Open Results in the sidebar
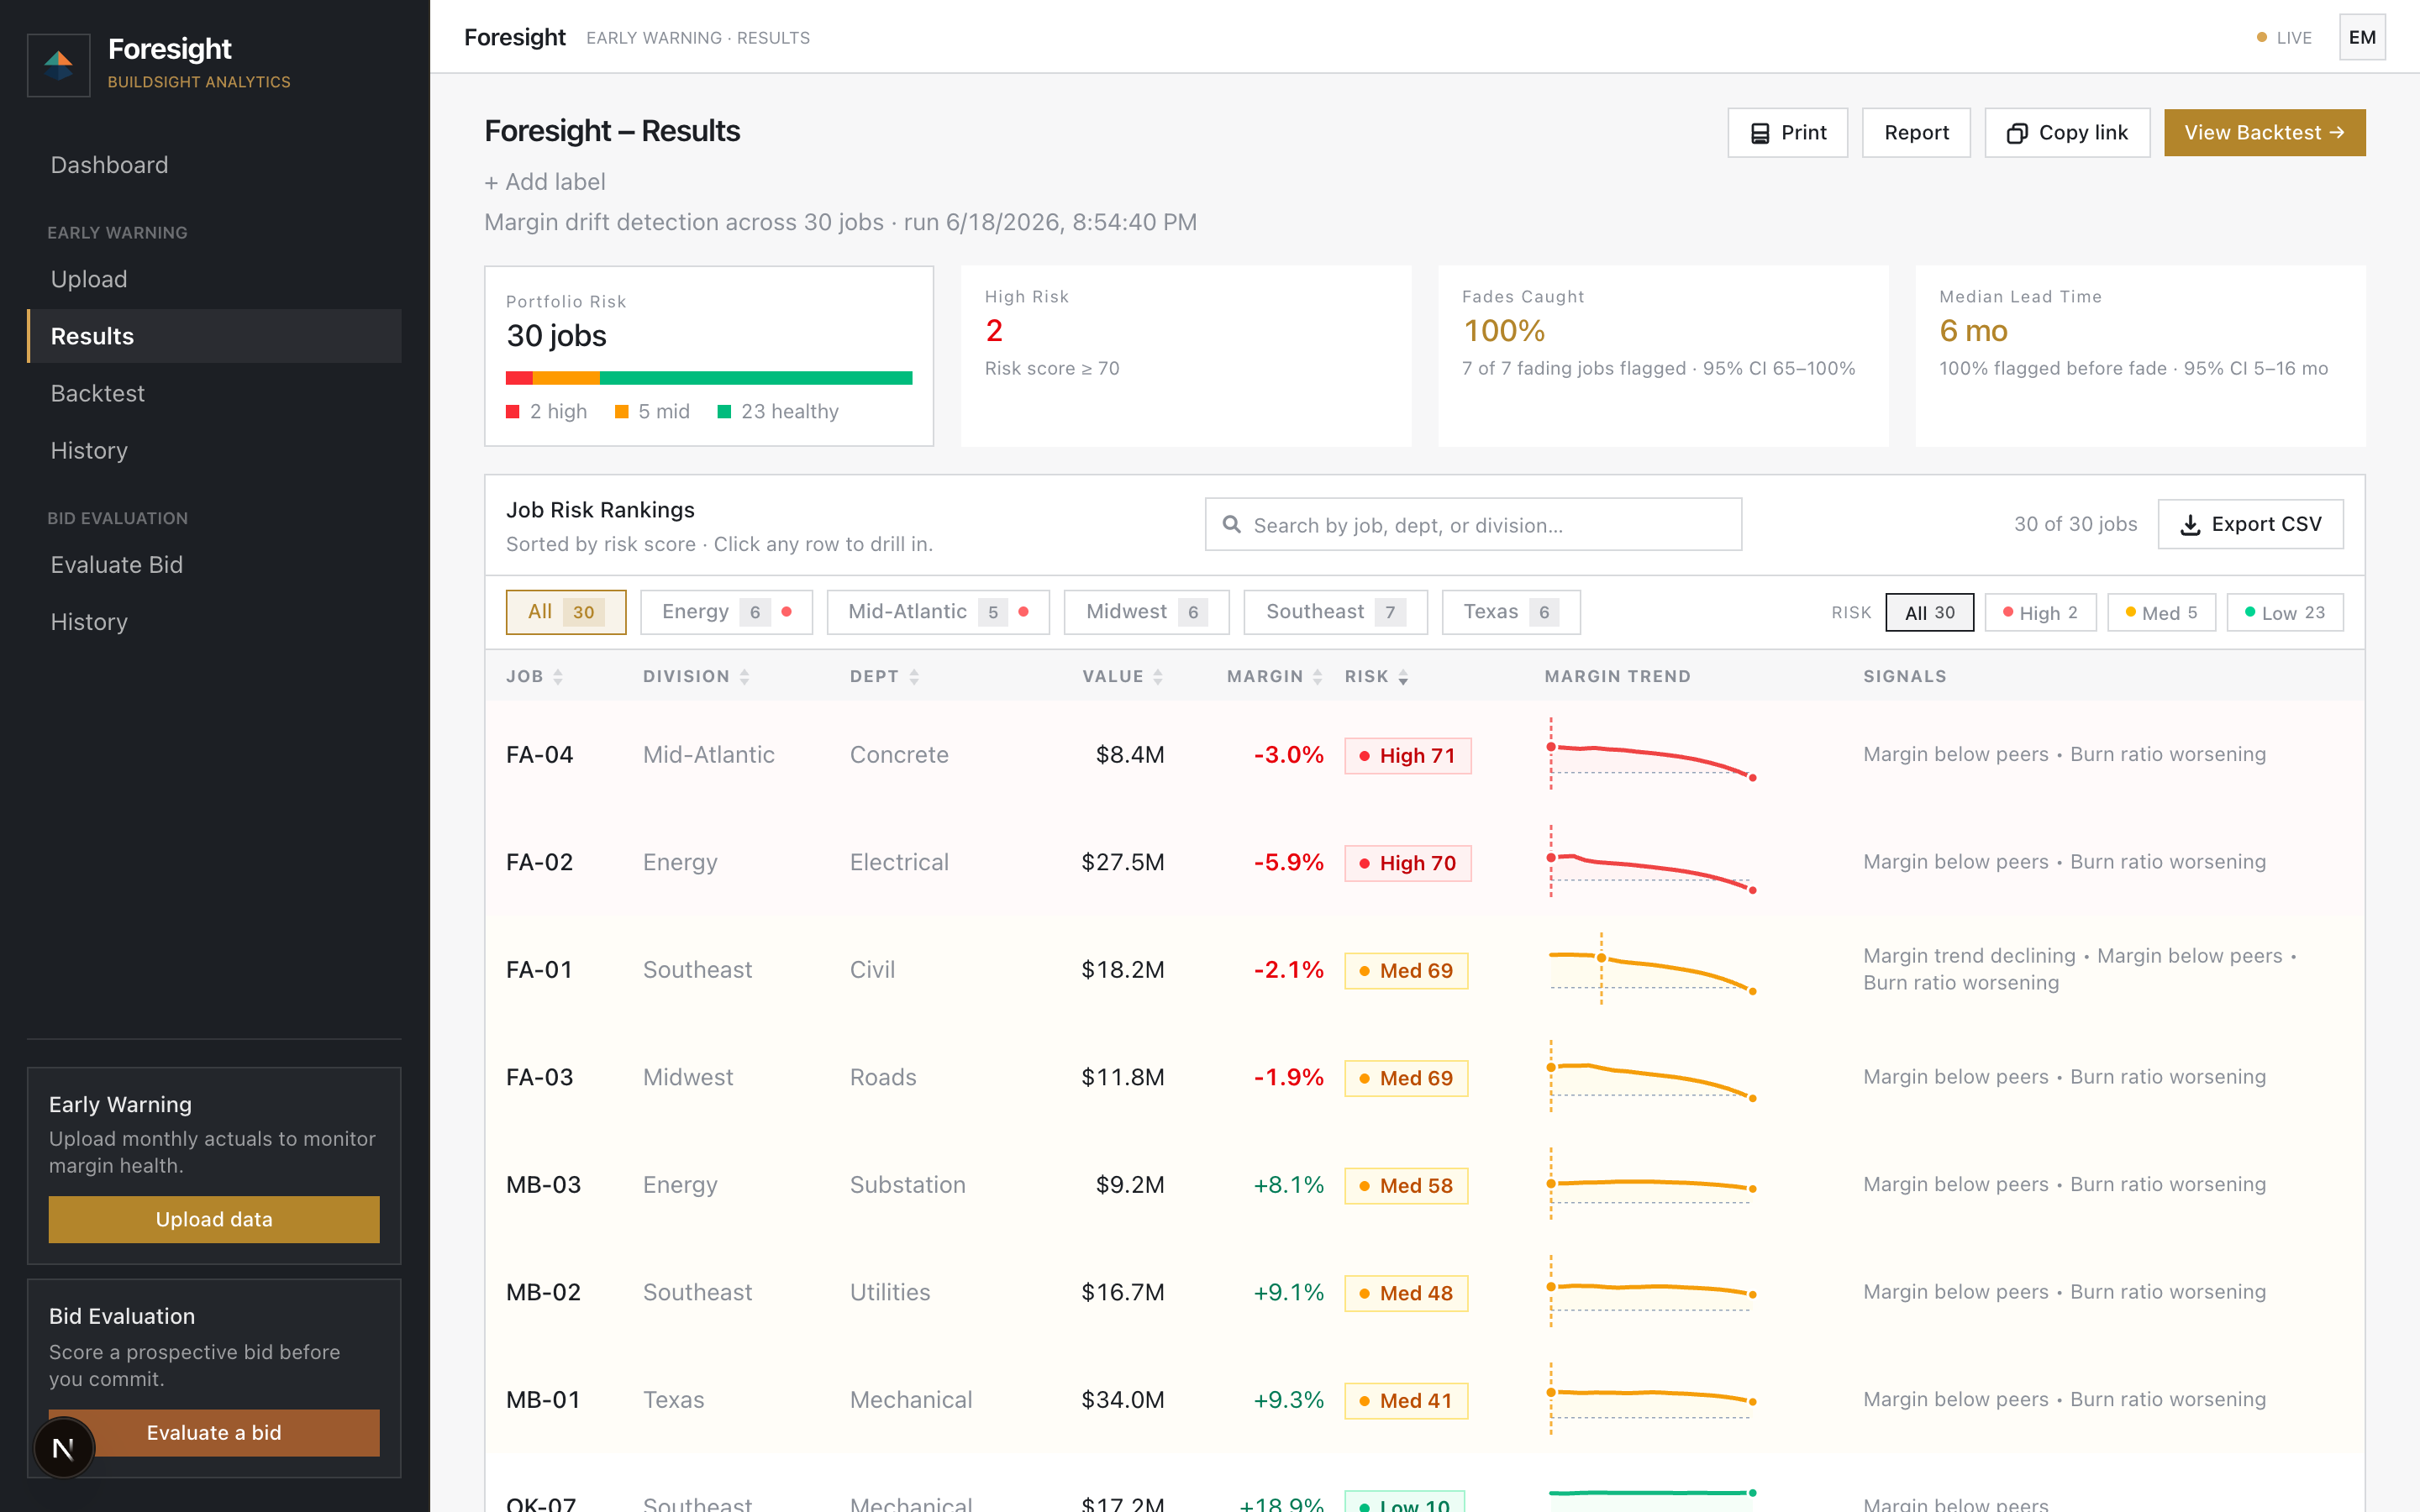The height and width of the screenshot is (1512, 2420). pos(214,336)
